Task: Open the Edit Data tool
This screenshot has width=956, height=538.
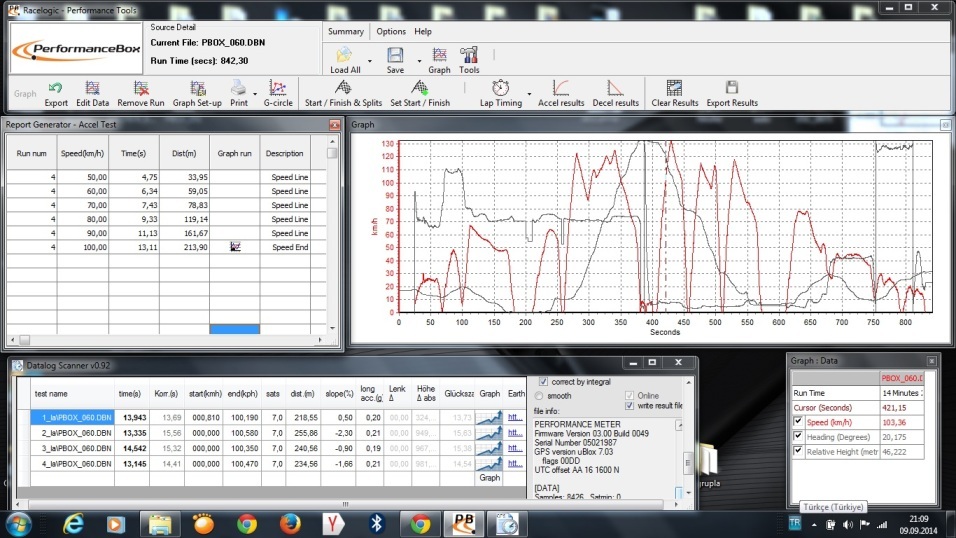Action: pos(92,89)
